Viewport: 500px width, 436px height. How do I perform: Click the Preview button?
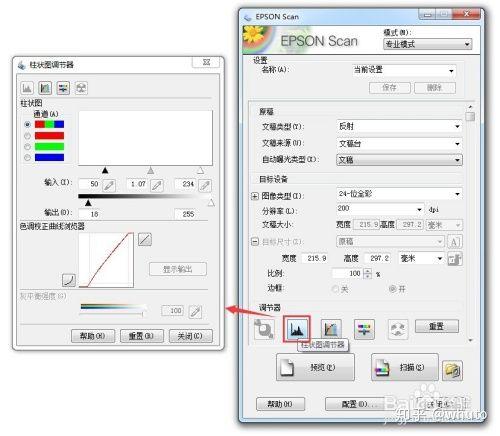pyautogui.click(x=315, y=367)
